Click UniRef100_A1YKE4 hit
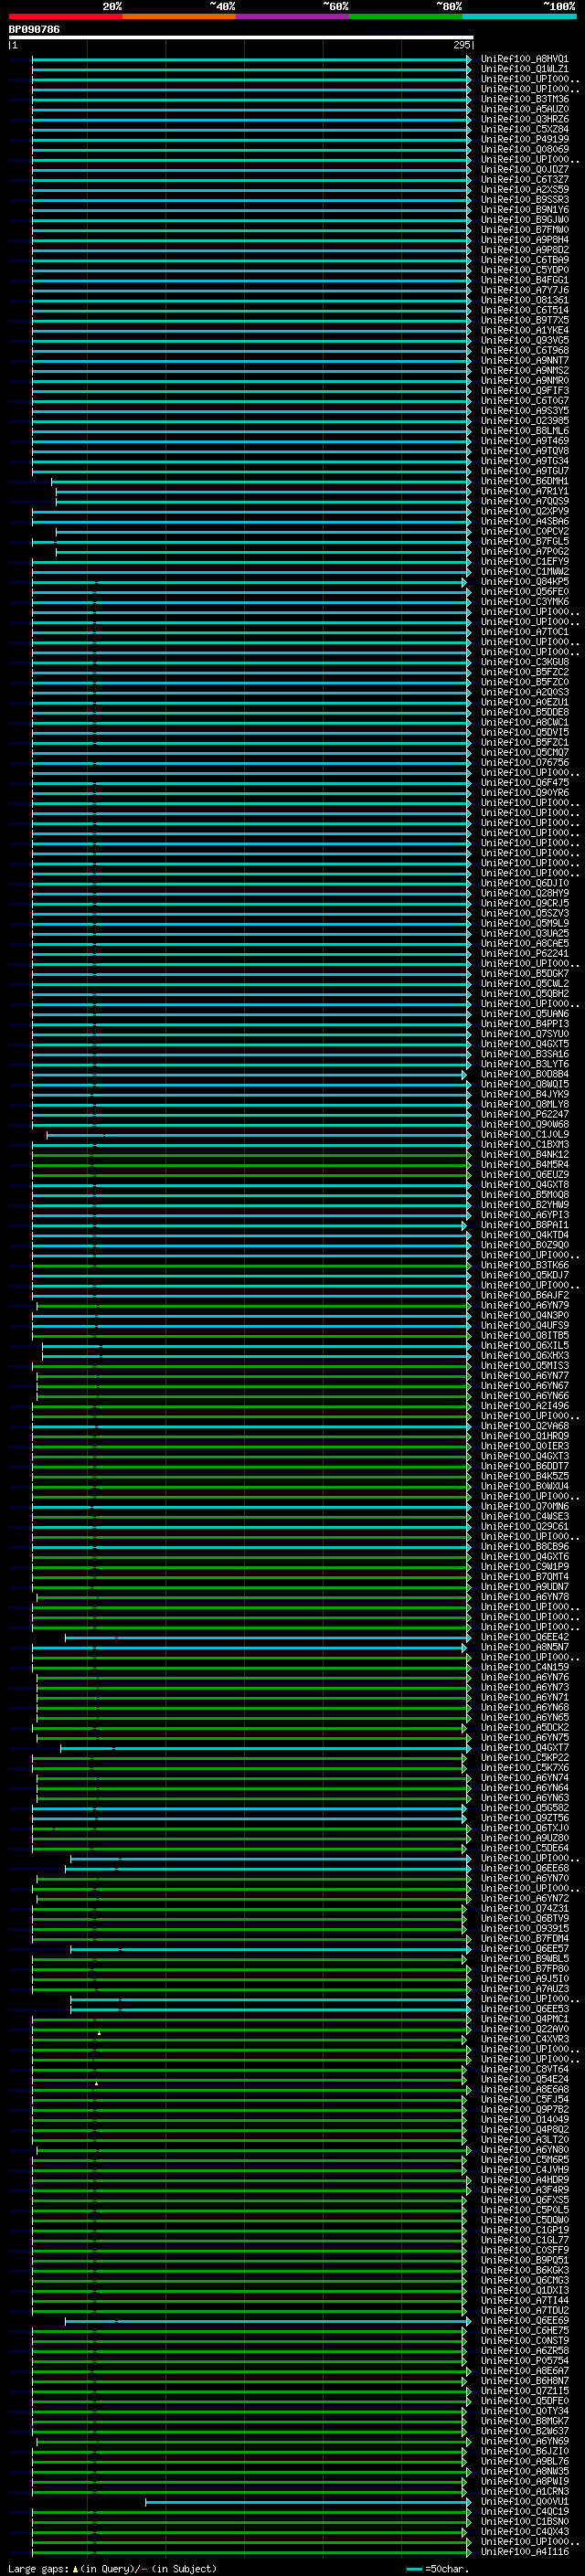585x2576 pixels. [x=525, y=330]
